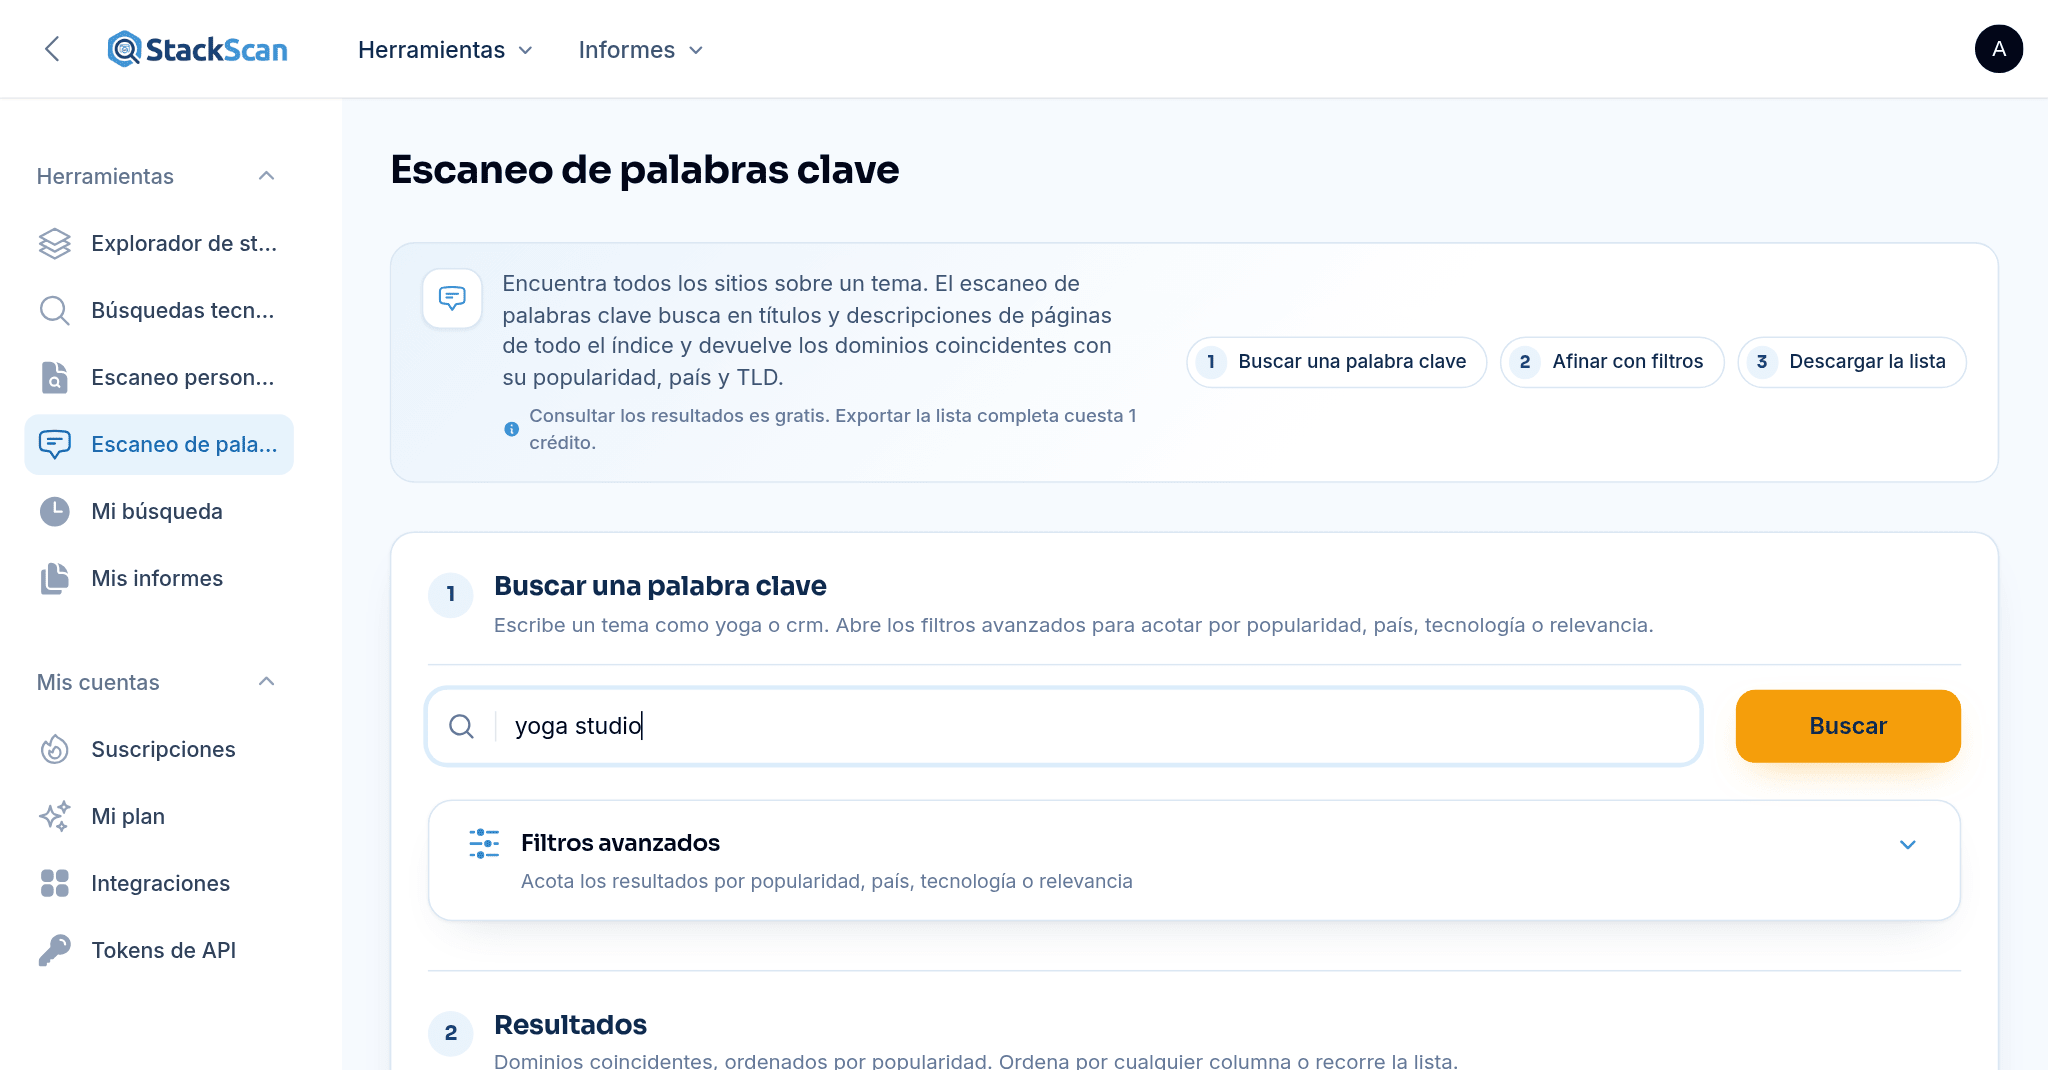Screen dimensions: 2048x1070
Task: Click step 2 Afinar con filtros pill
Action: pyautogui.click(x=1611, y=362)
